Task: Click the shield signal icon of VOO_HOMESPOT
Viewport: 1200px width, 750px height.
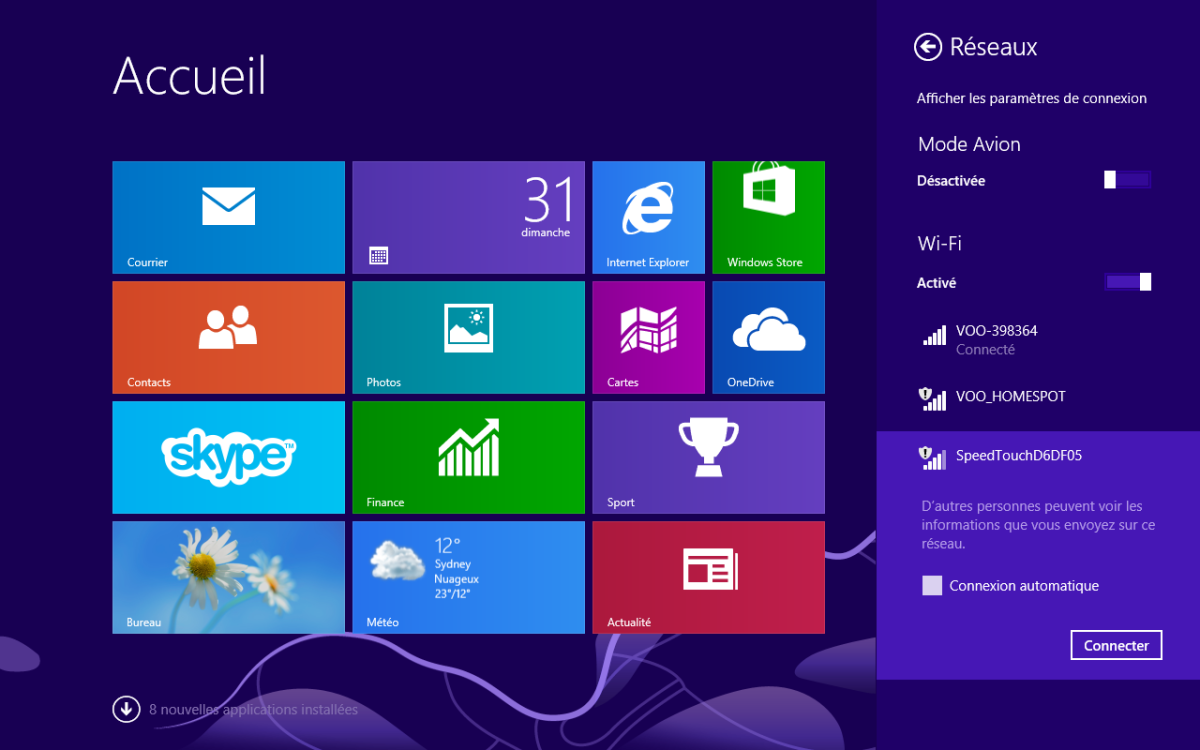Action: coord(932,398)
